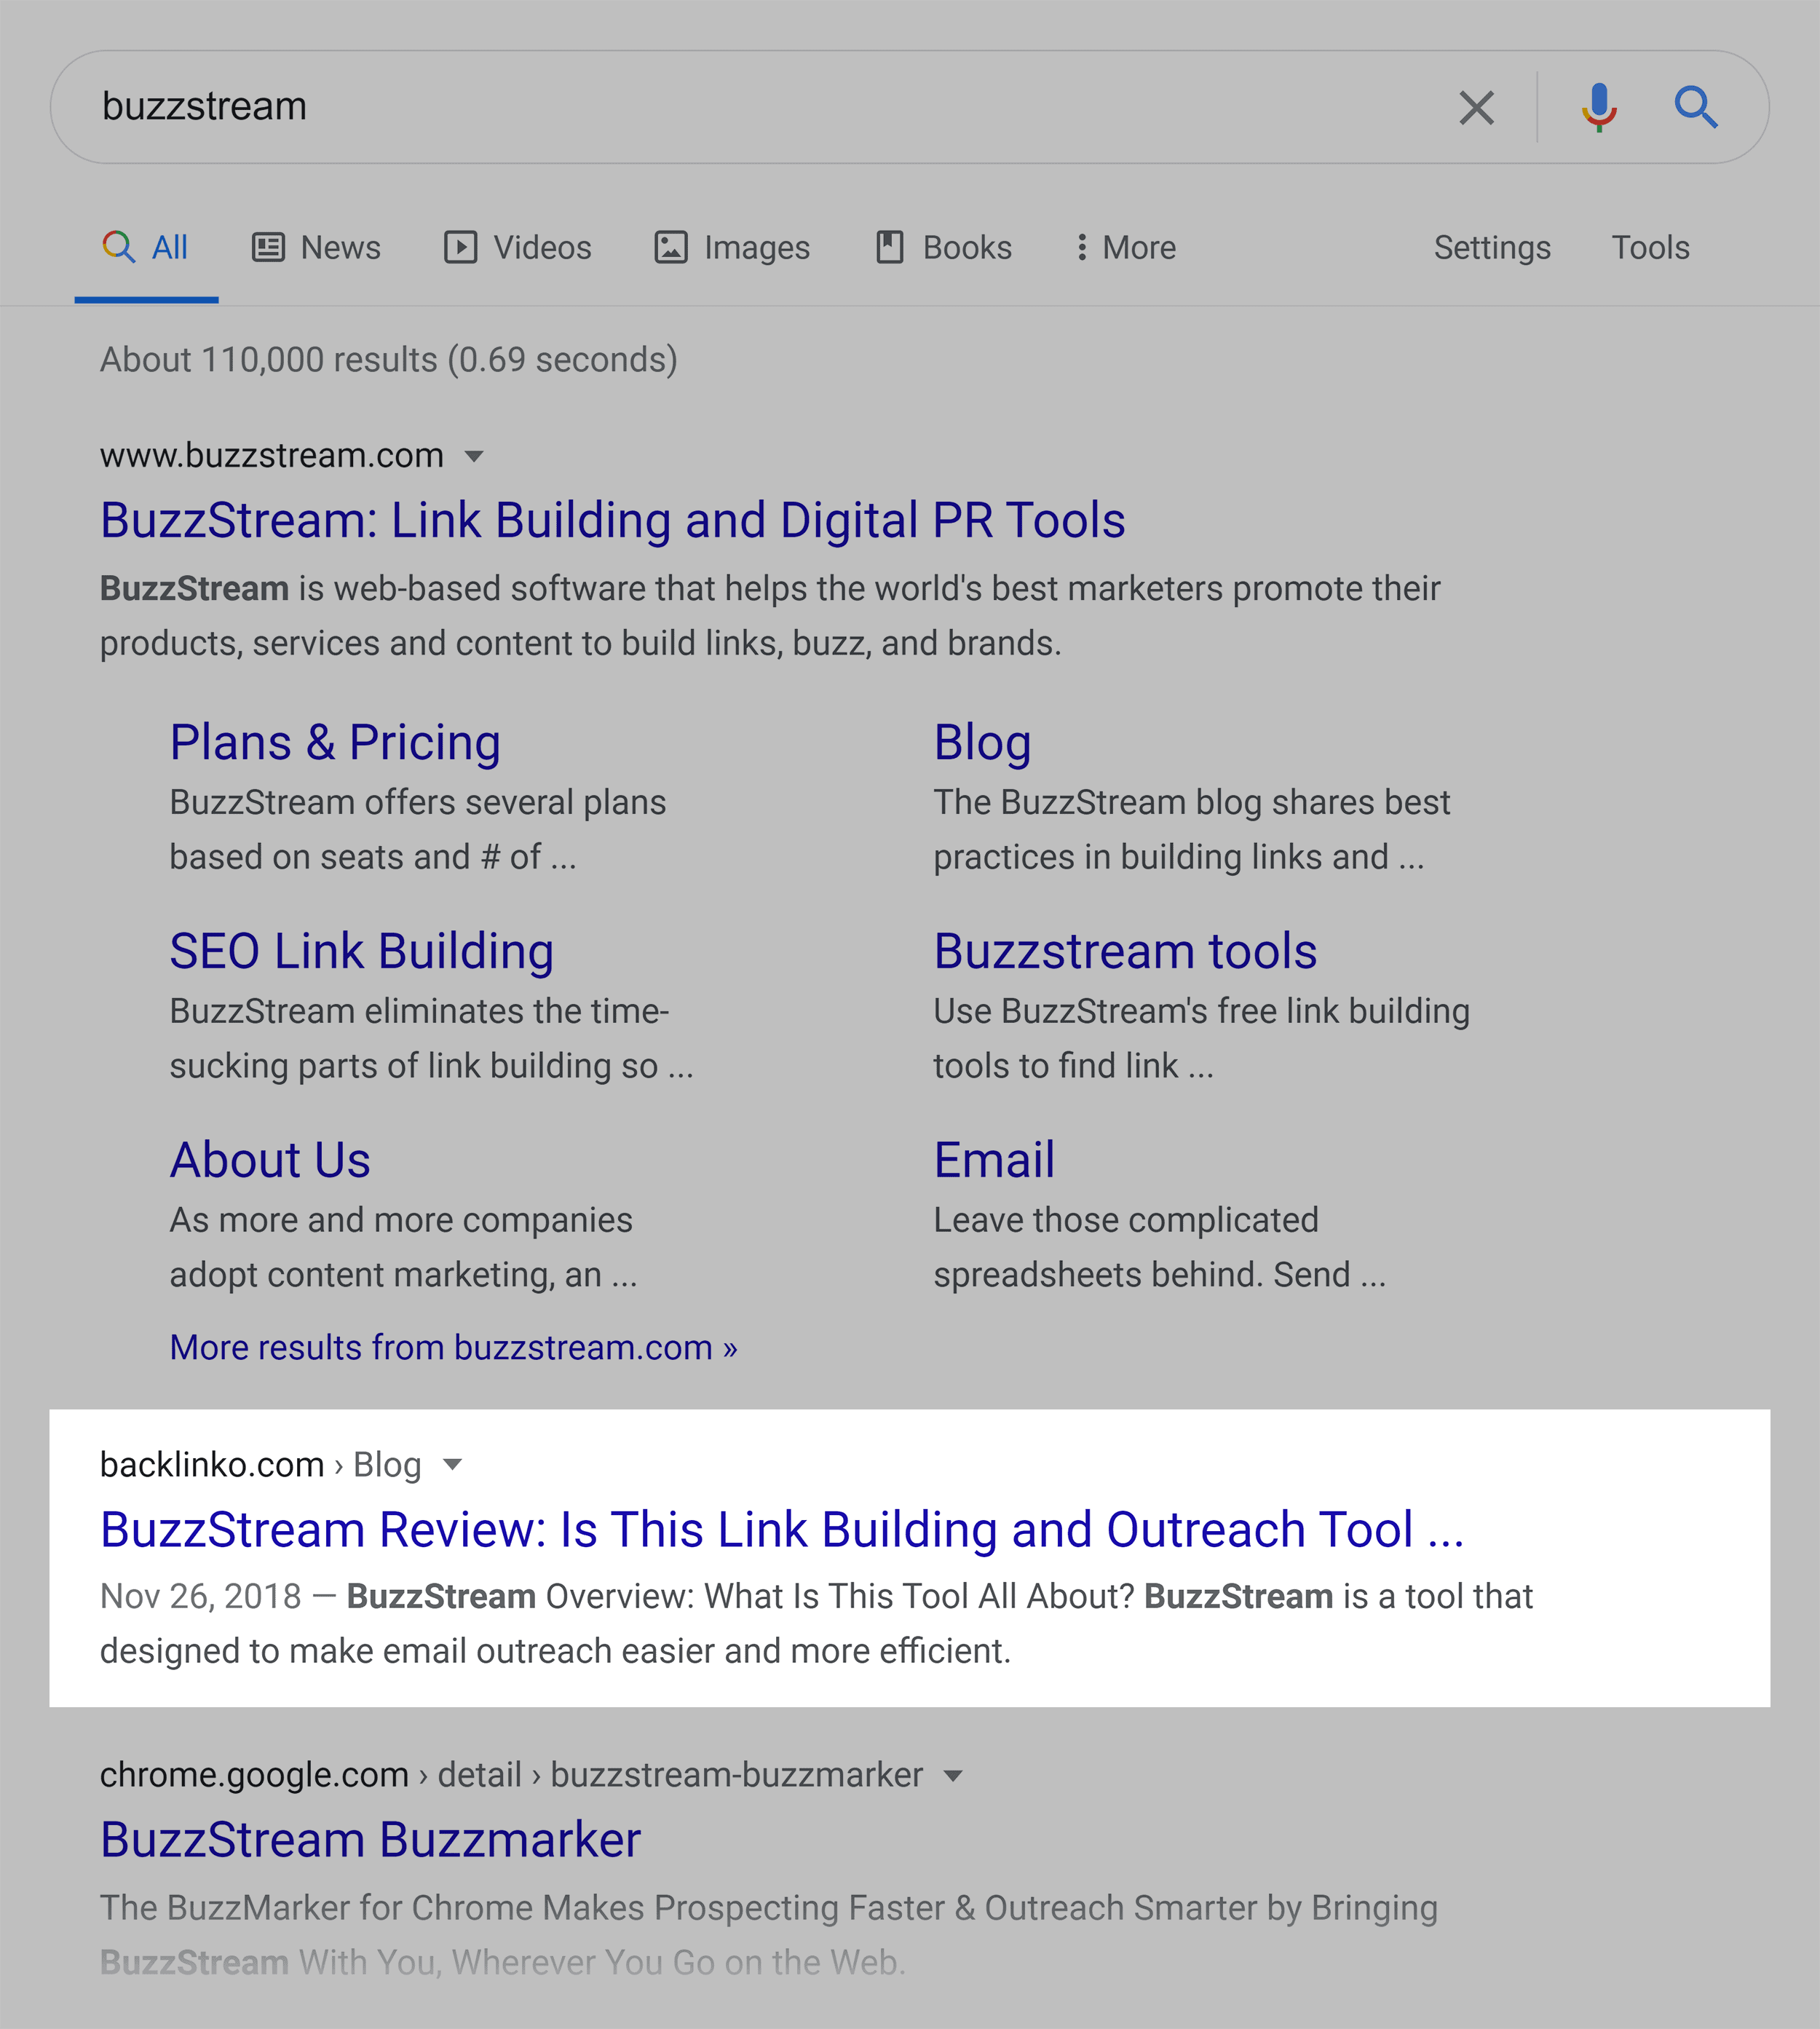Switch to the Books tab
This screenshot has width=1820, height=2029.
point(944,247)
